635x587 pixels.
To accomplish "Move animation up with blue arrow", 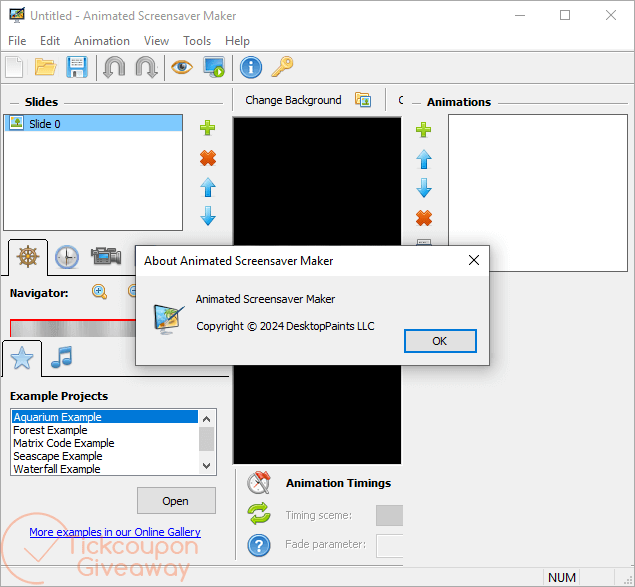I will pos(424,159).
